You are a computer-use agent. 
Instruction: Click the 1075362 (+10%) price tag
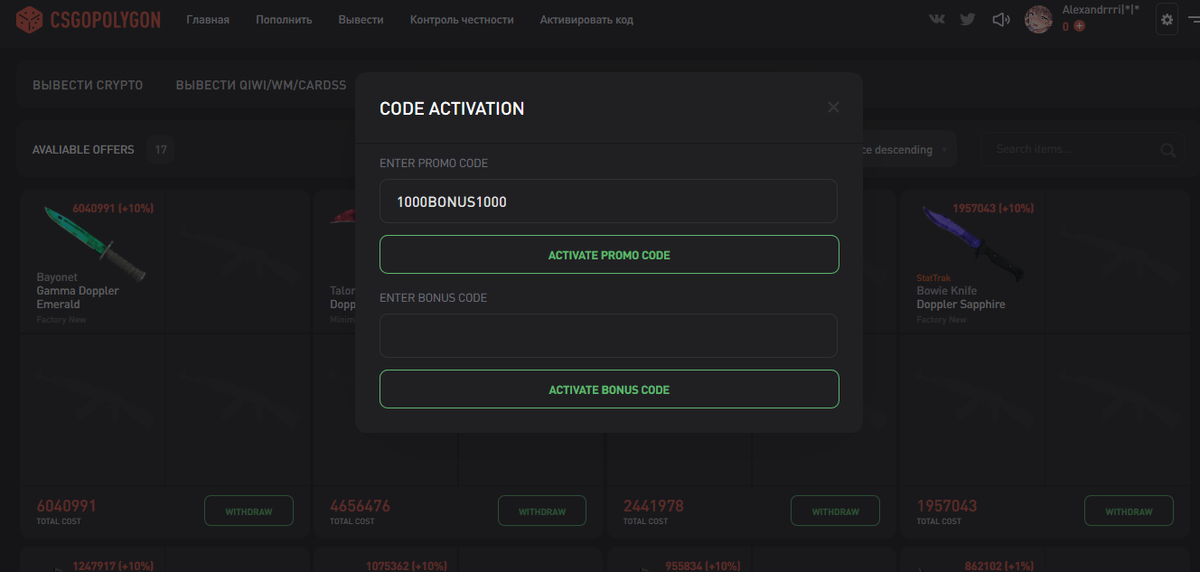[x=406, y=566]
